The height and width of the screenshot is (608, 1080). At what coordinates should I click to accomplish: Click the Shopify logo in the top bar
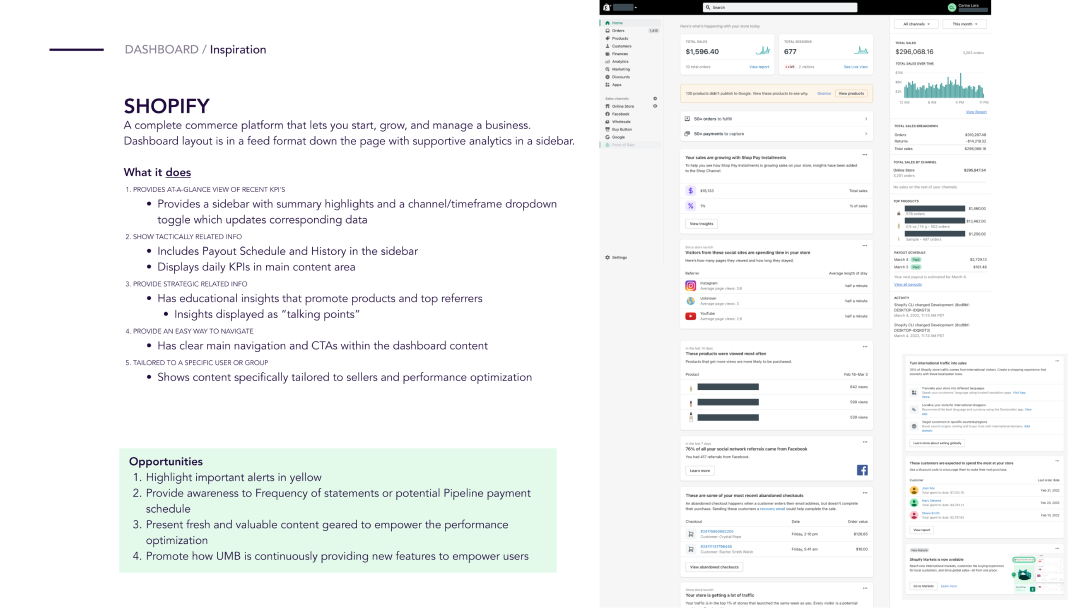coord(607,7)
